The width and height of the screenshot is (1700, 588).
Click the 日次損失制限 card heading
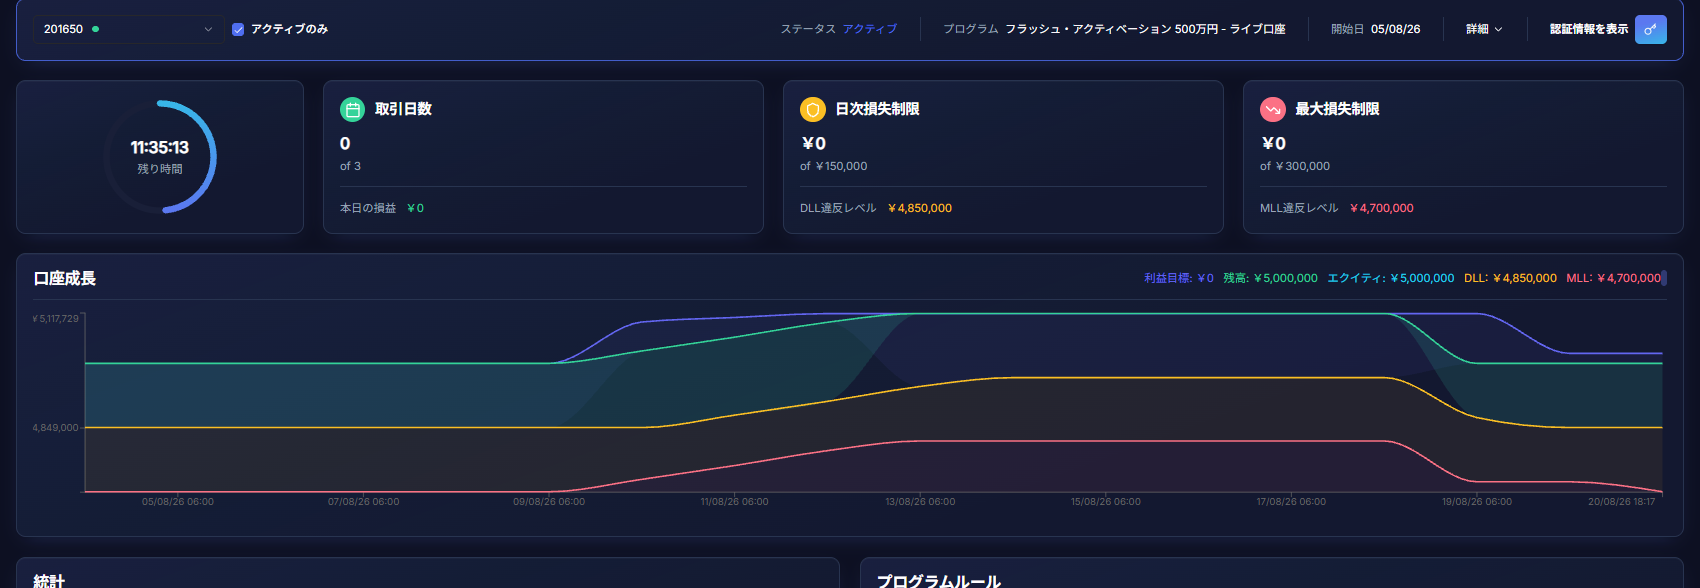pyautogui.click(x=877, y=109)
